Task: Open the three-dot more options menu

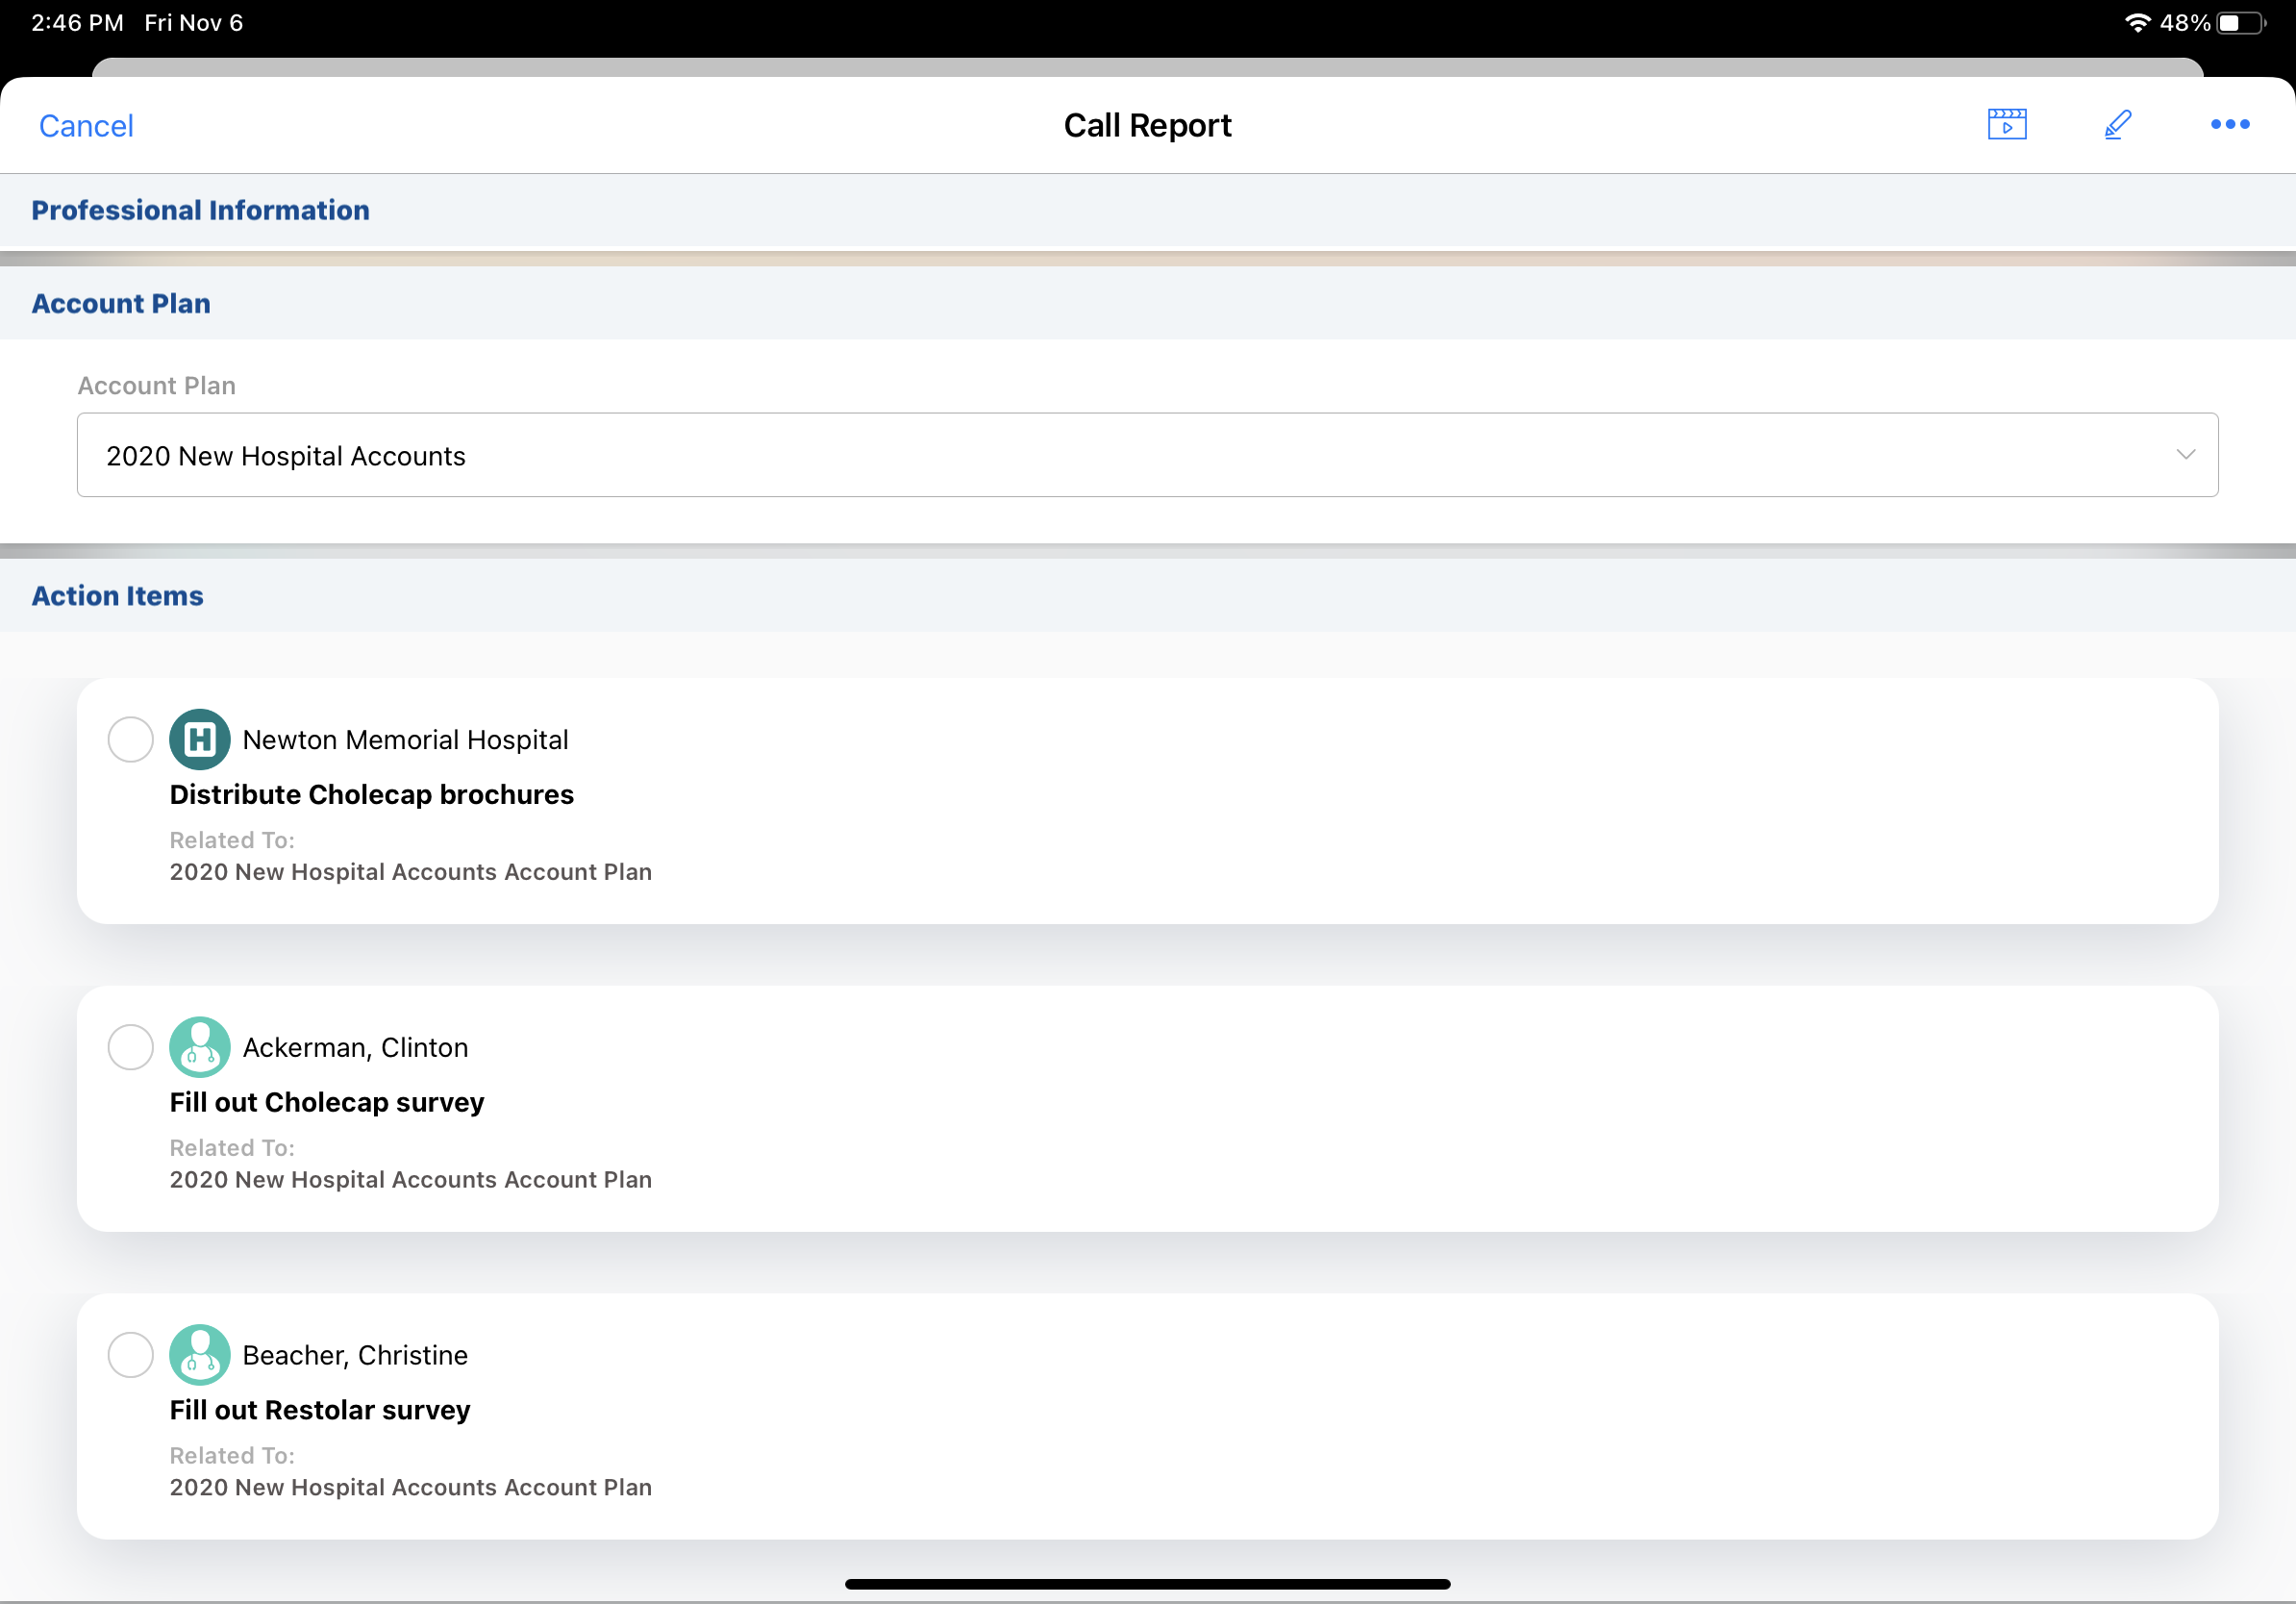Action: pyautogui.click(x=2229, y=124)
